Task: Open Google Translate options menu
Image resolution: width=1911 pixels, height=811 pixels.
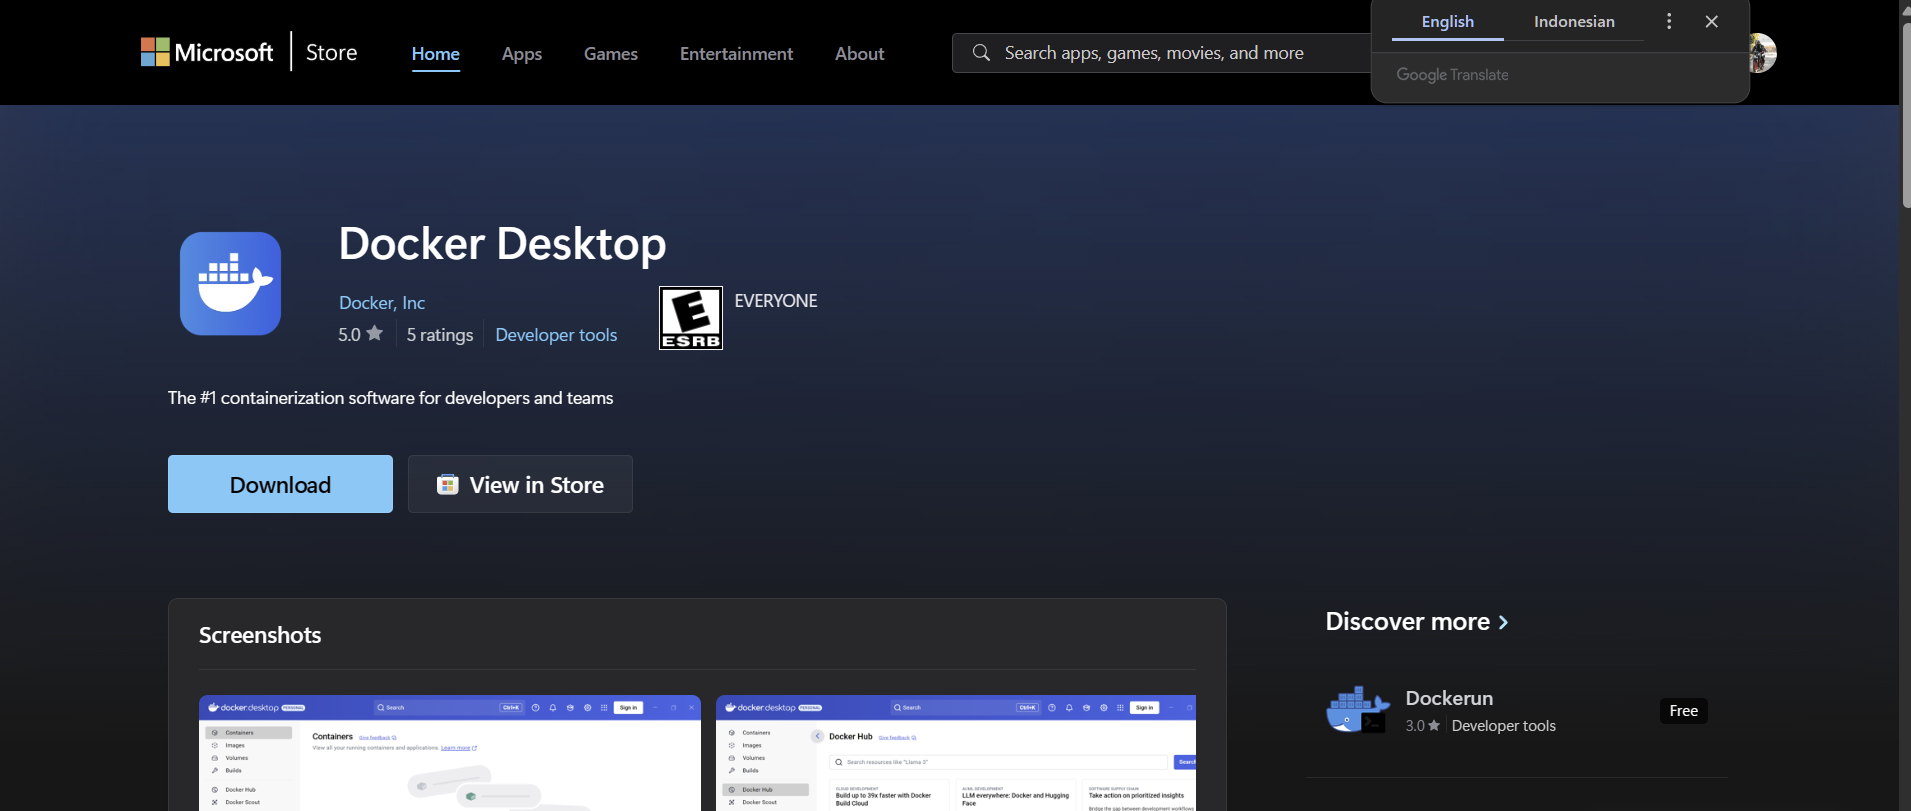Action: [1669, 21]
